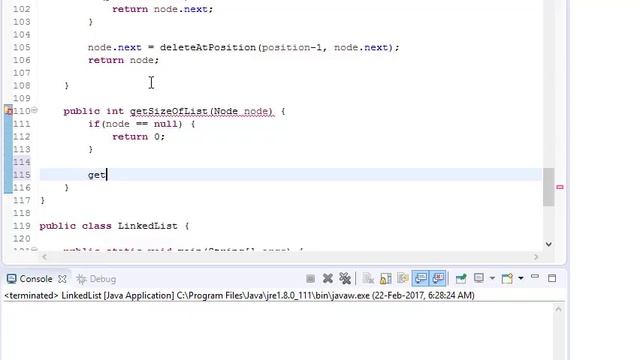The height and width of the screenshot is (360, 640).
Task: Click the editor horizontal scroll left arrow
Action: [x=44, y=257]
